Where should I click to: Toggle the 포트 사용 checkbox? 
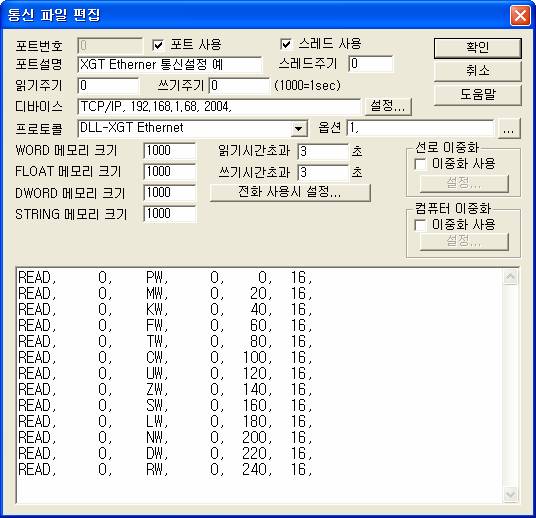[x=158, y=44]
